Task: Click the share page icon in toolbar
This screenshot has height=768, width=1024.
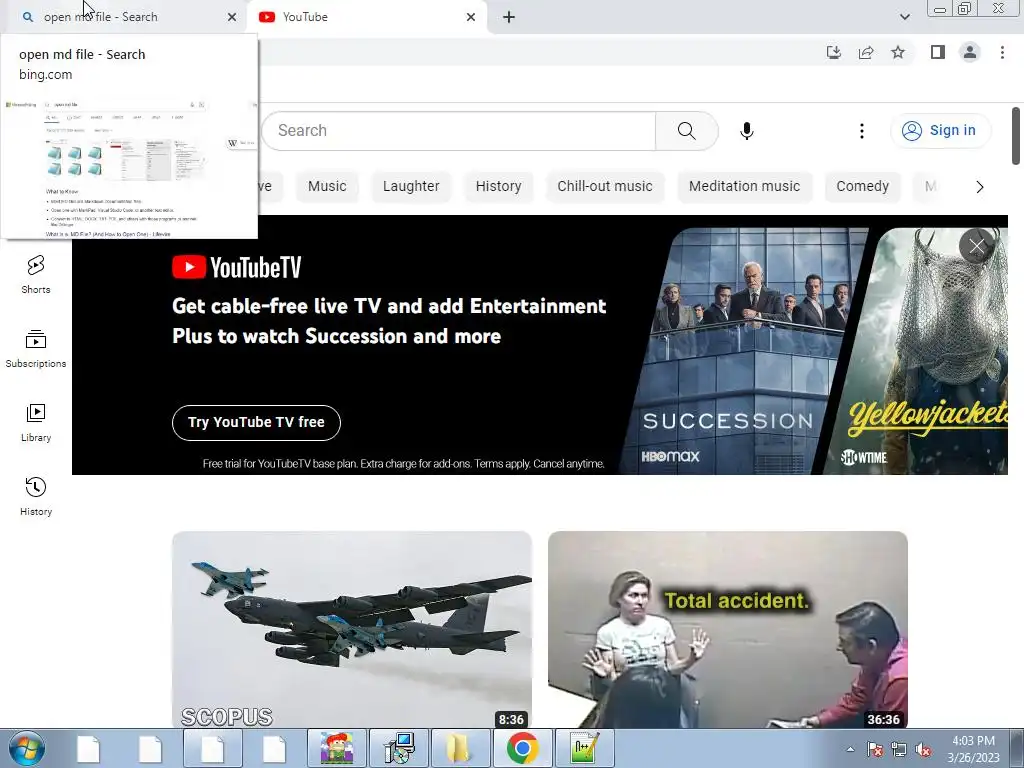Action: pos(866,52)
